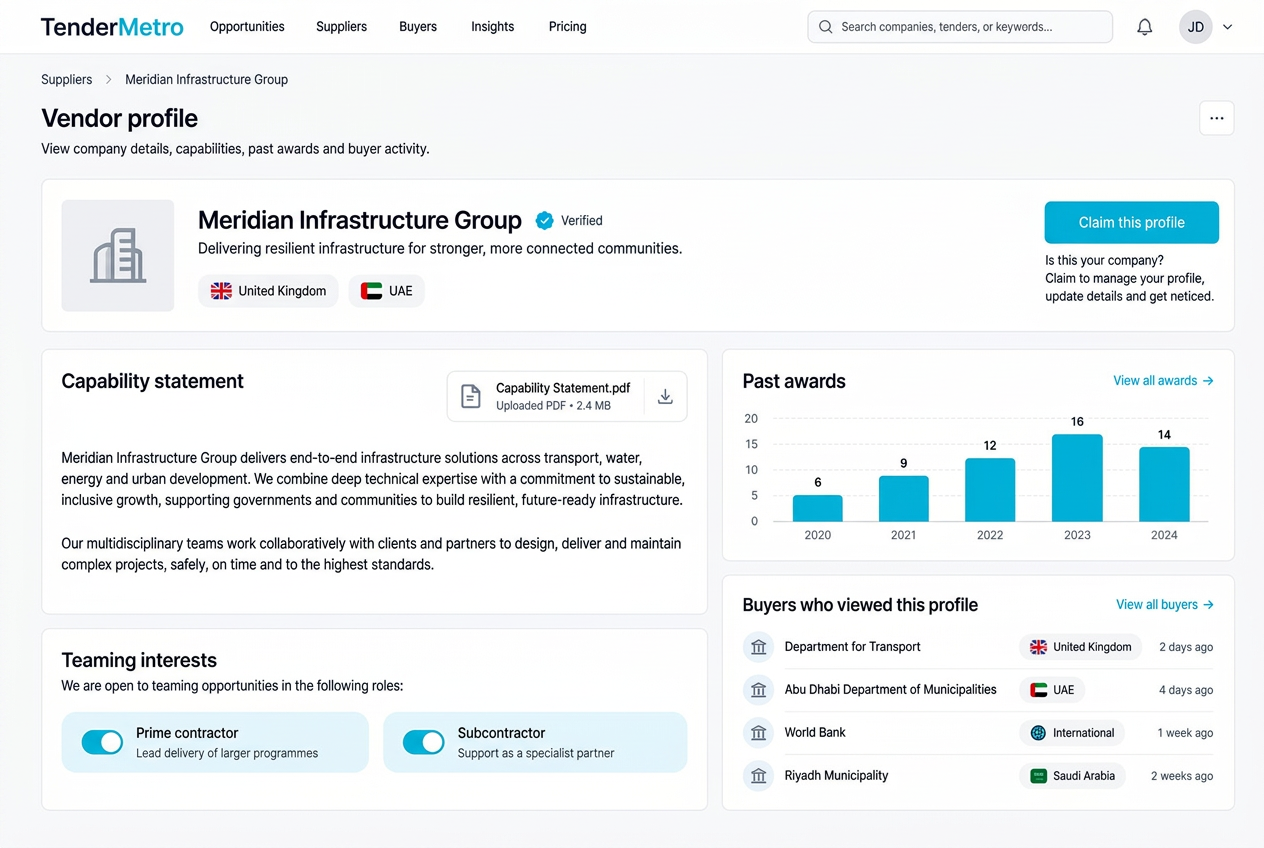
Task: Open the Insights nav item
Action: pos(493,27)
